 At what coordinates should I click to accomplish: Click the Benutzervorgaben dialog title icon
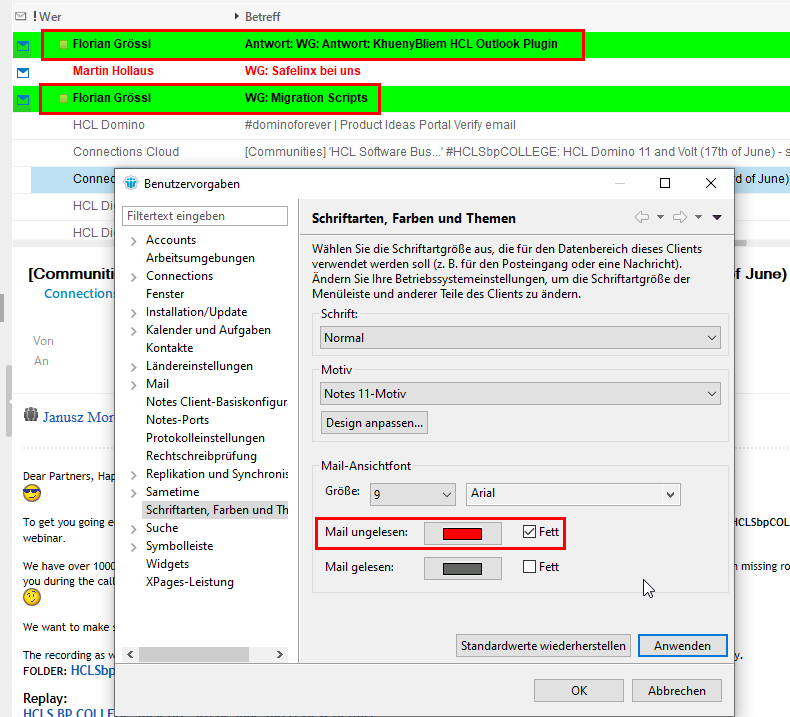pyautogui.click(x=130, y=183)
